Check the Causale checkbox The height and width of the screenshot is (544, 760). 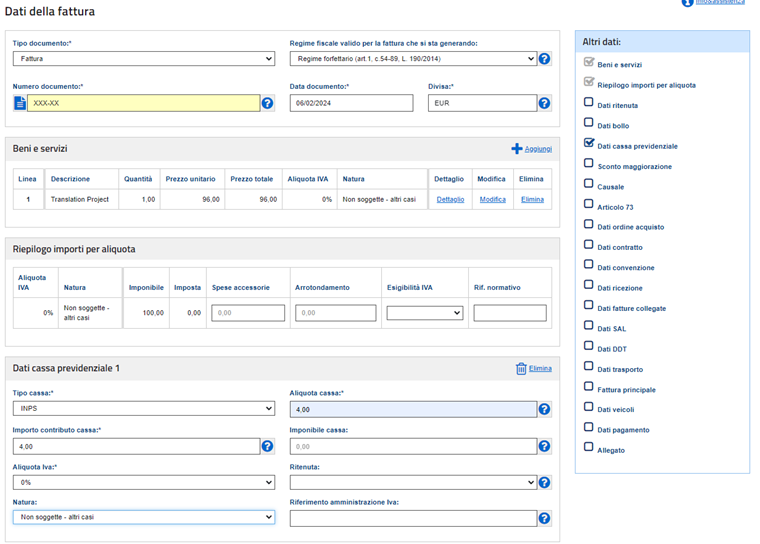click(x=588, y=183)
